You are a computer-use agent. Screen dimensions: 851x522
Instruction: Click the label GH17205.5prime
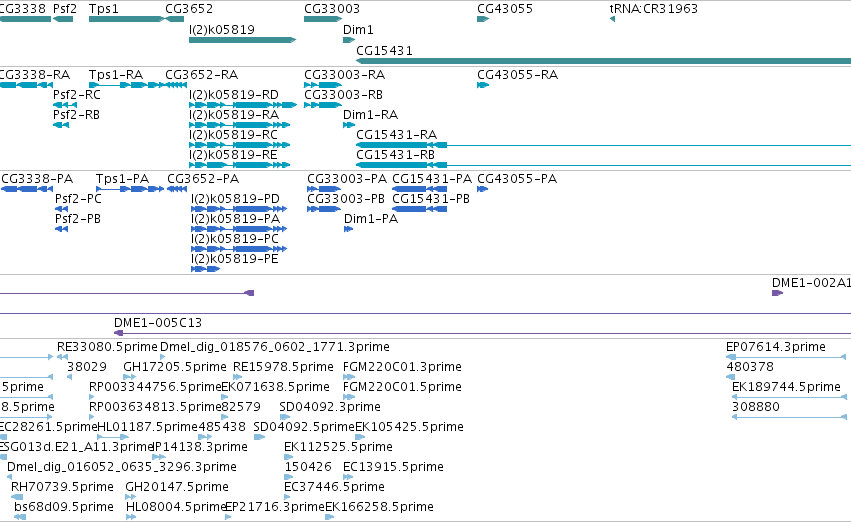[175, 367]
